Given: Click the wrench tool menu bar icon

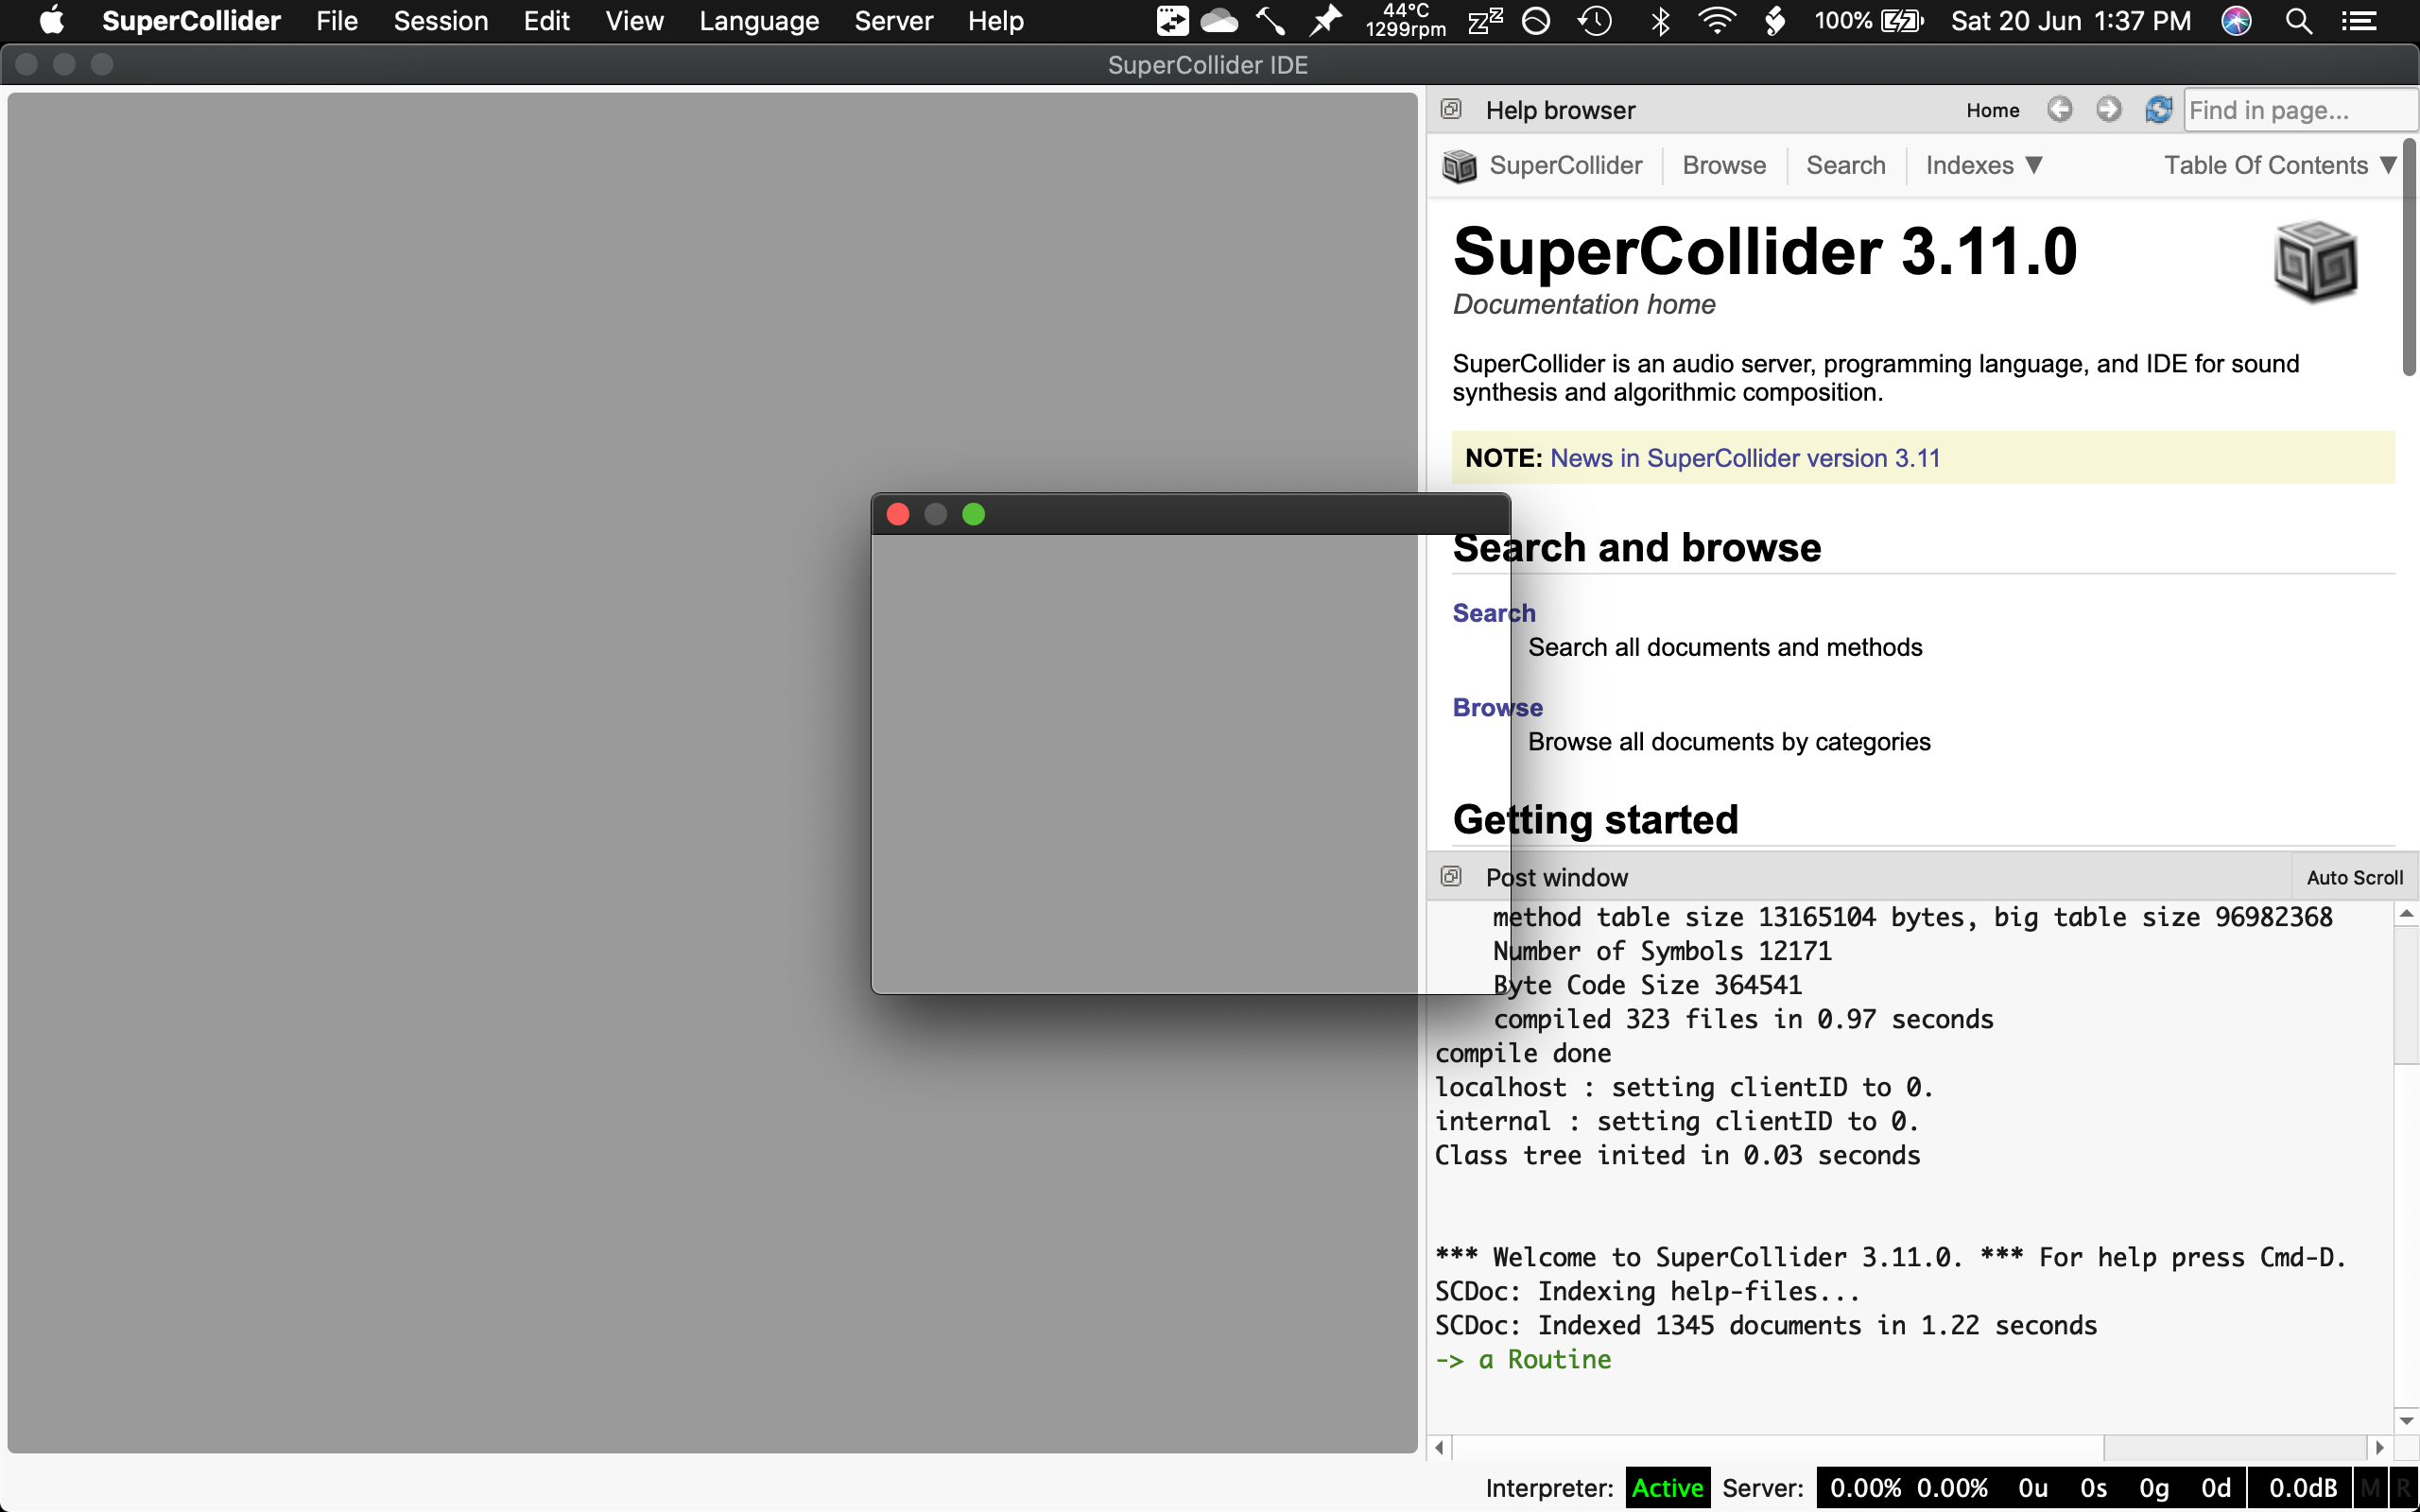Looking at the screenshot, I should click(1271, 20).
